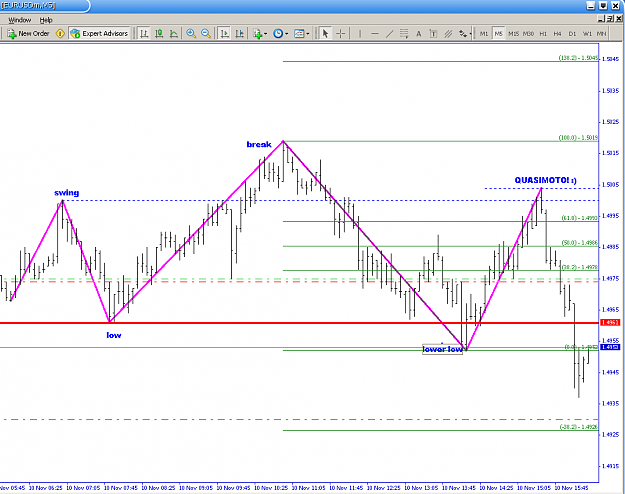This screenshot has height=494, width=625.
Task: Select the crosshair tool
Action: click(x=340, y=33)
